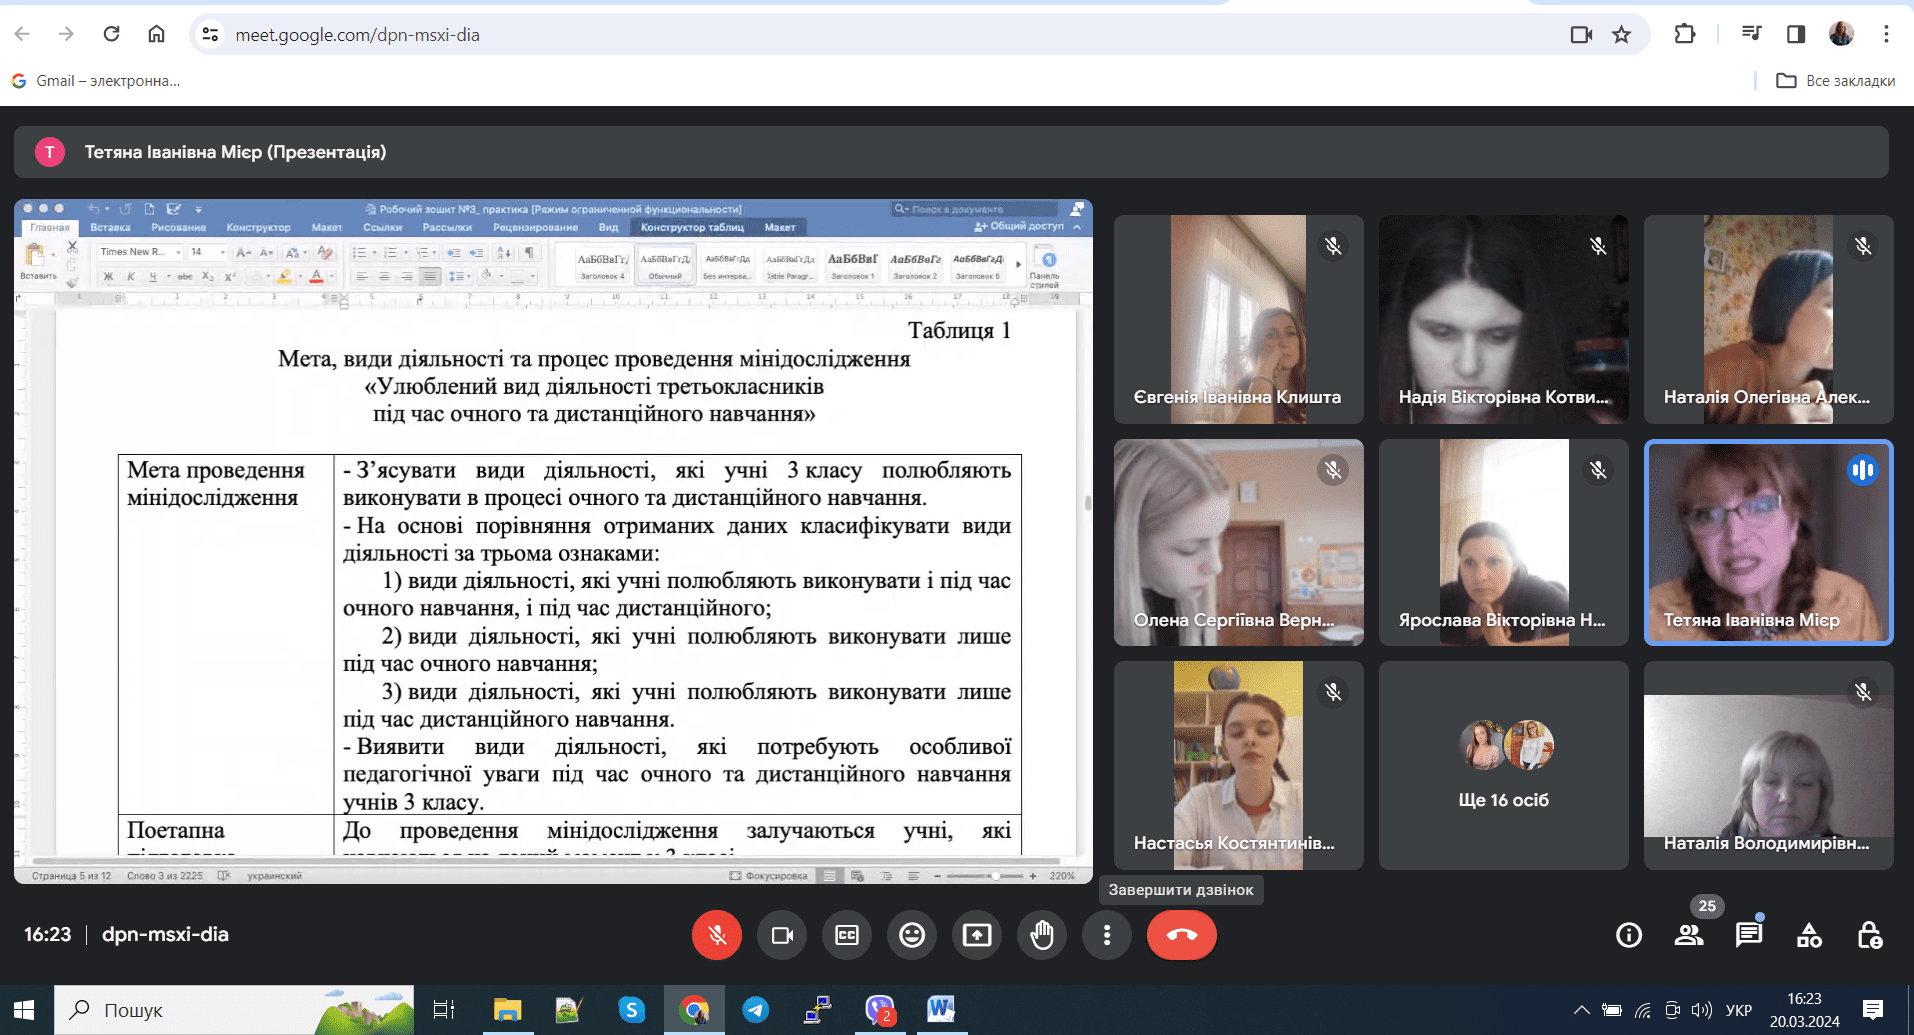
Task: Open host controls lock icon
Action: click(1869, 935)
